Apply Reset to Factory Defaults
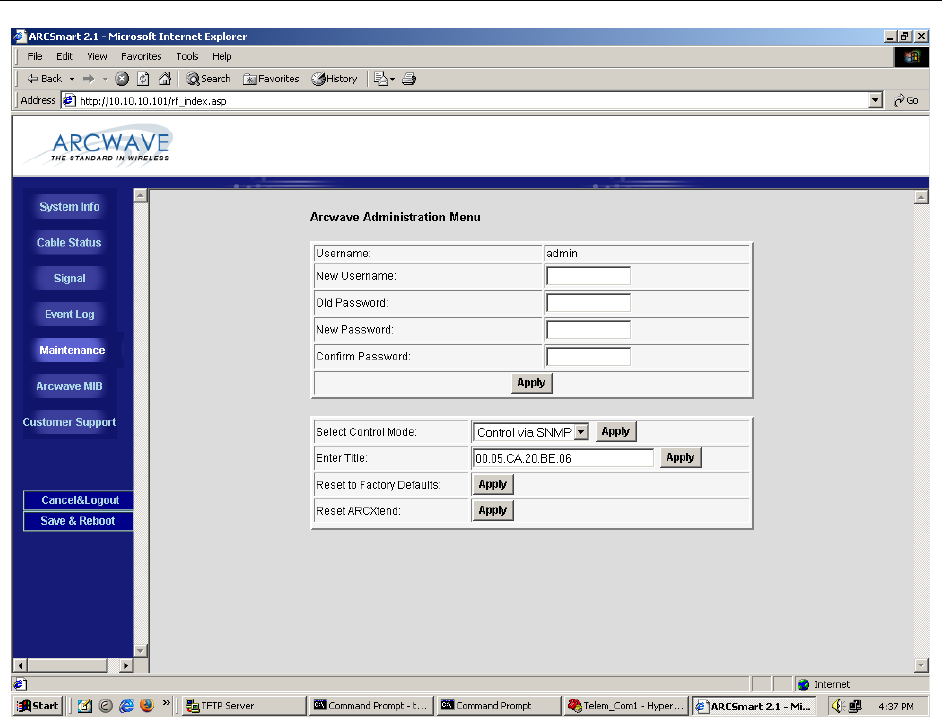 click(493, 484)
